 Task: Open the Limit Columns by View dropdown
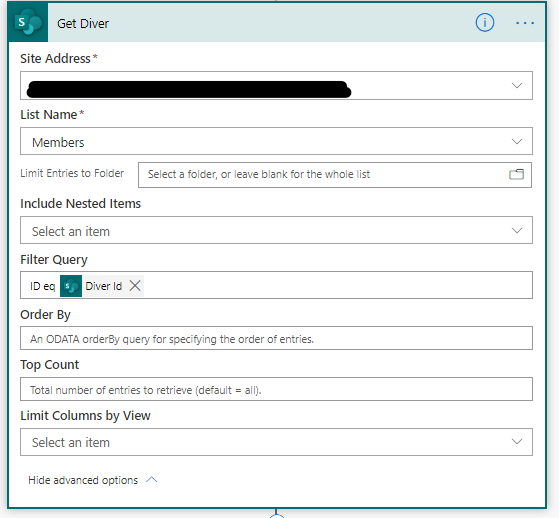pyautogui.click(x=276, y=442)
